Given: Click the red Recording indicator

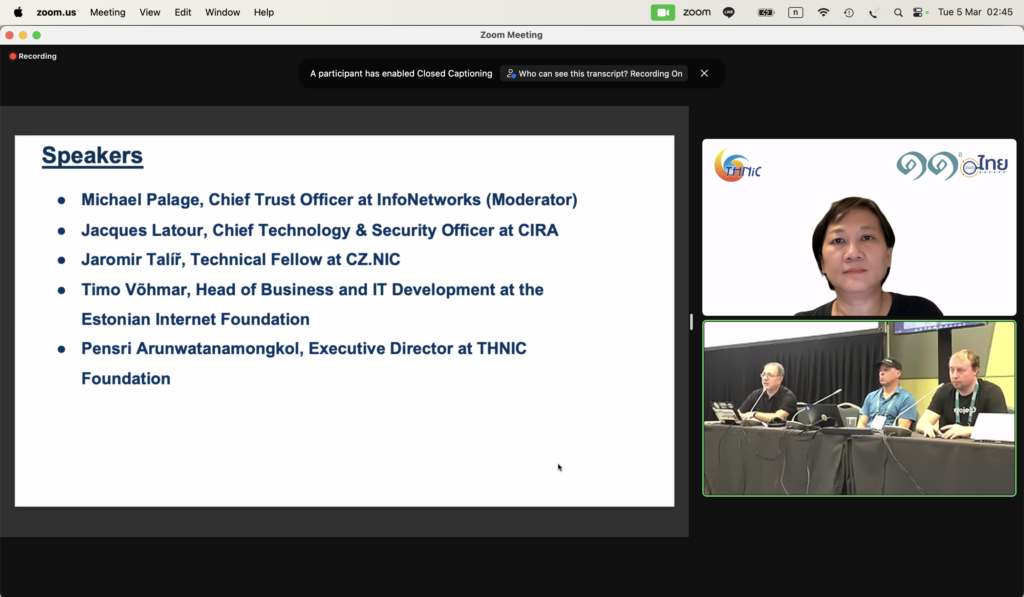Looking at the screenshot, I should coord(33,56).
